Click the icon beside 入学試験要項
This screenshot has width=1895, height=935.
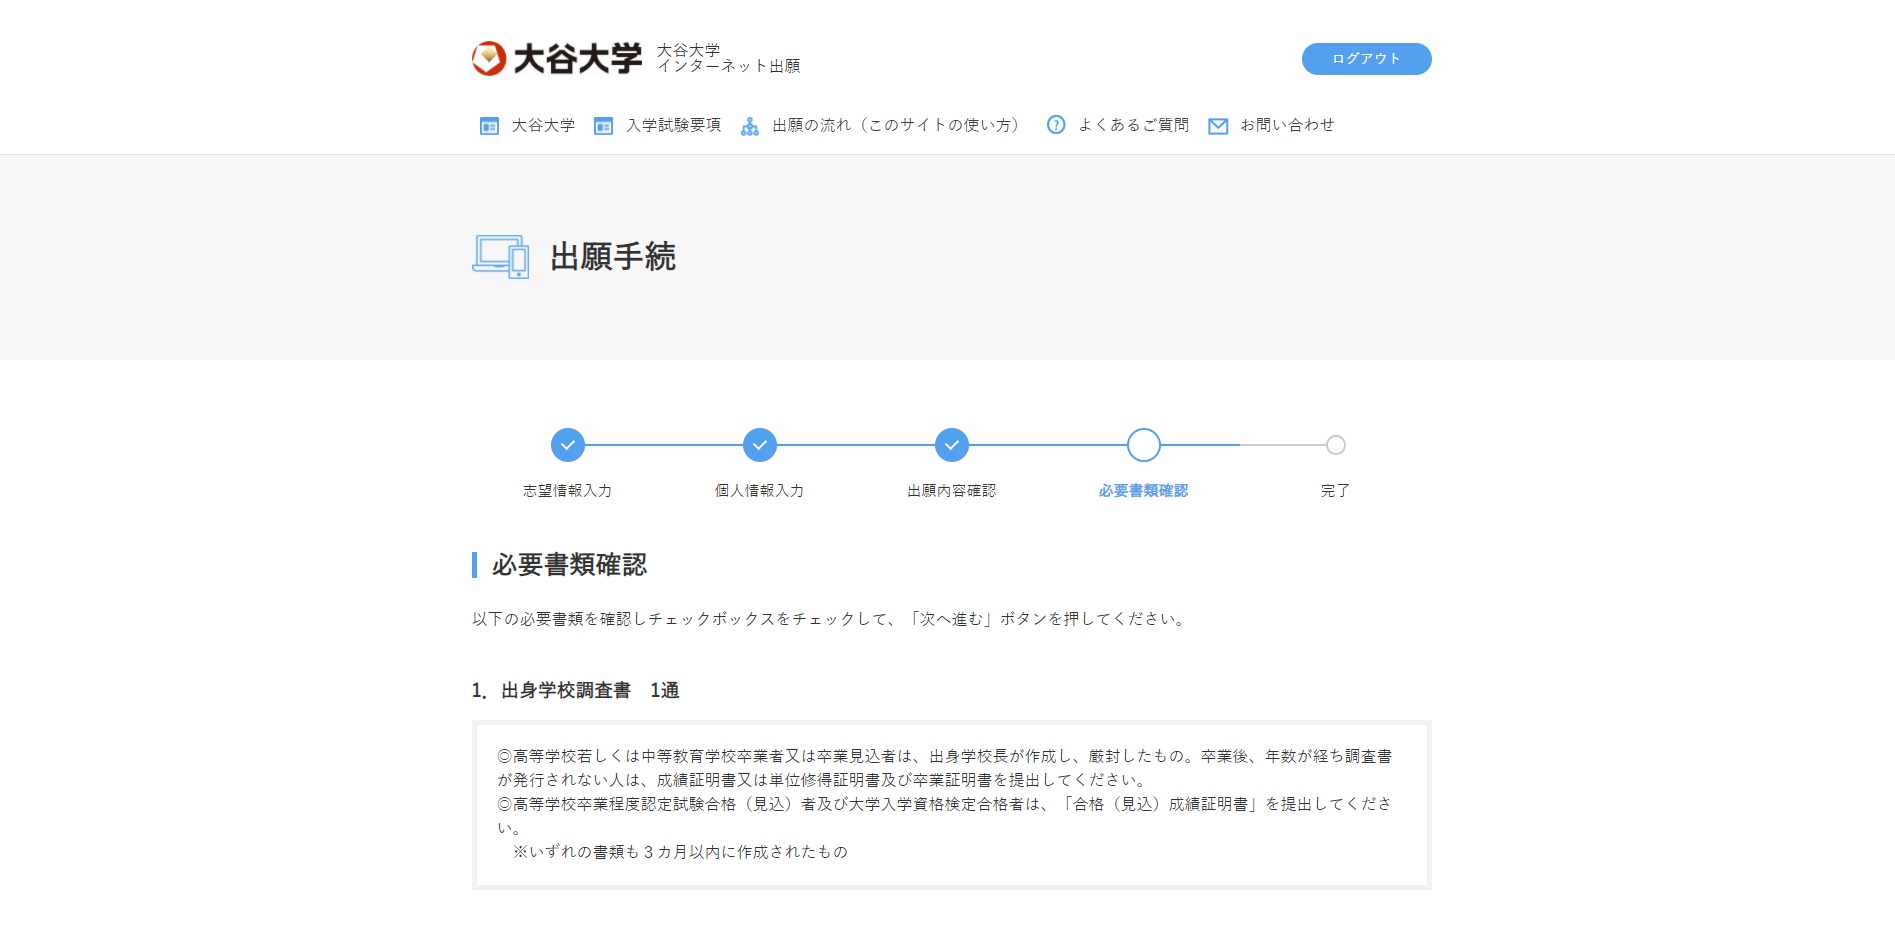(603, 126)
